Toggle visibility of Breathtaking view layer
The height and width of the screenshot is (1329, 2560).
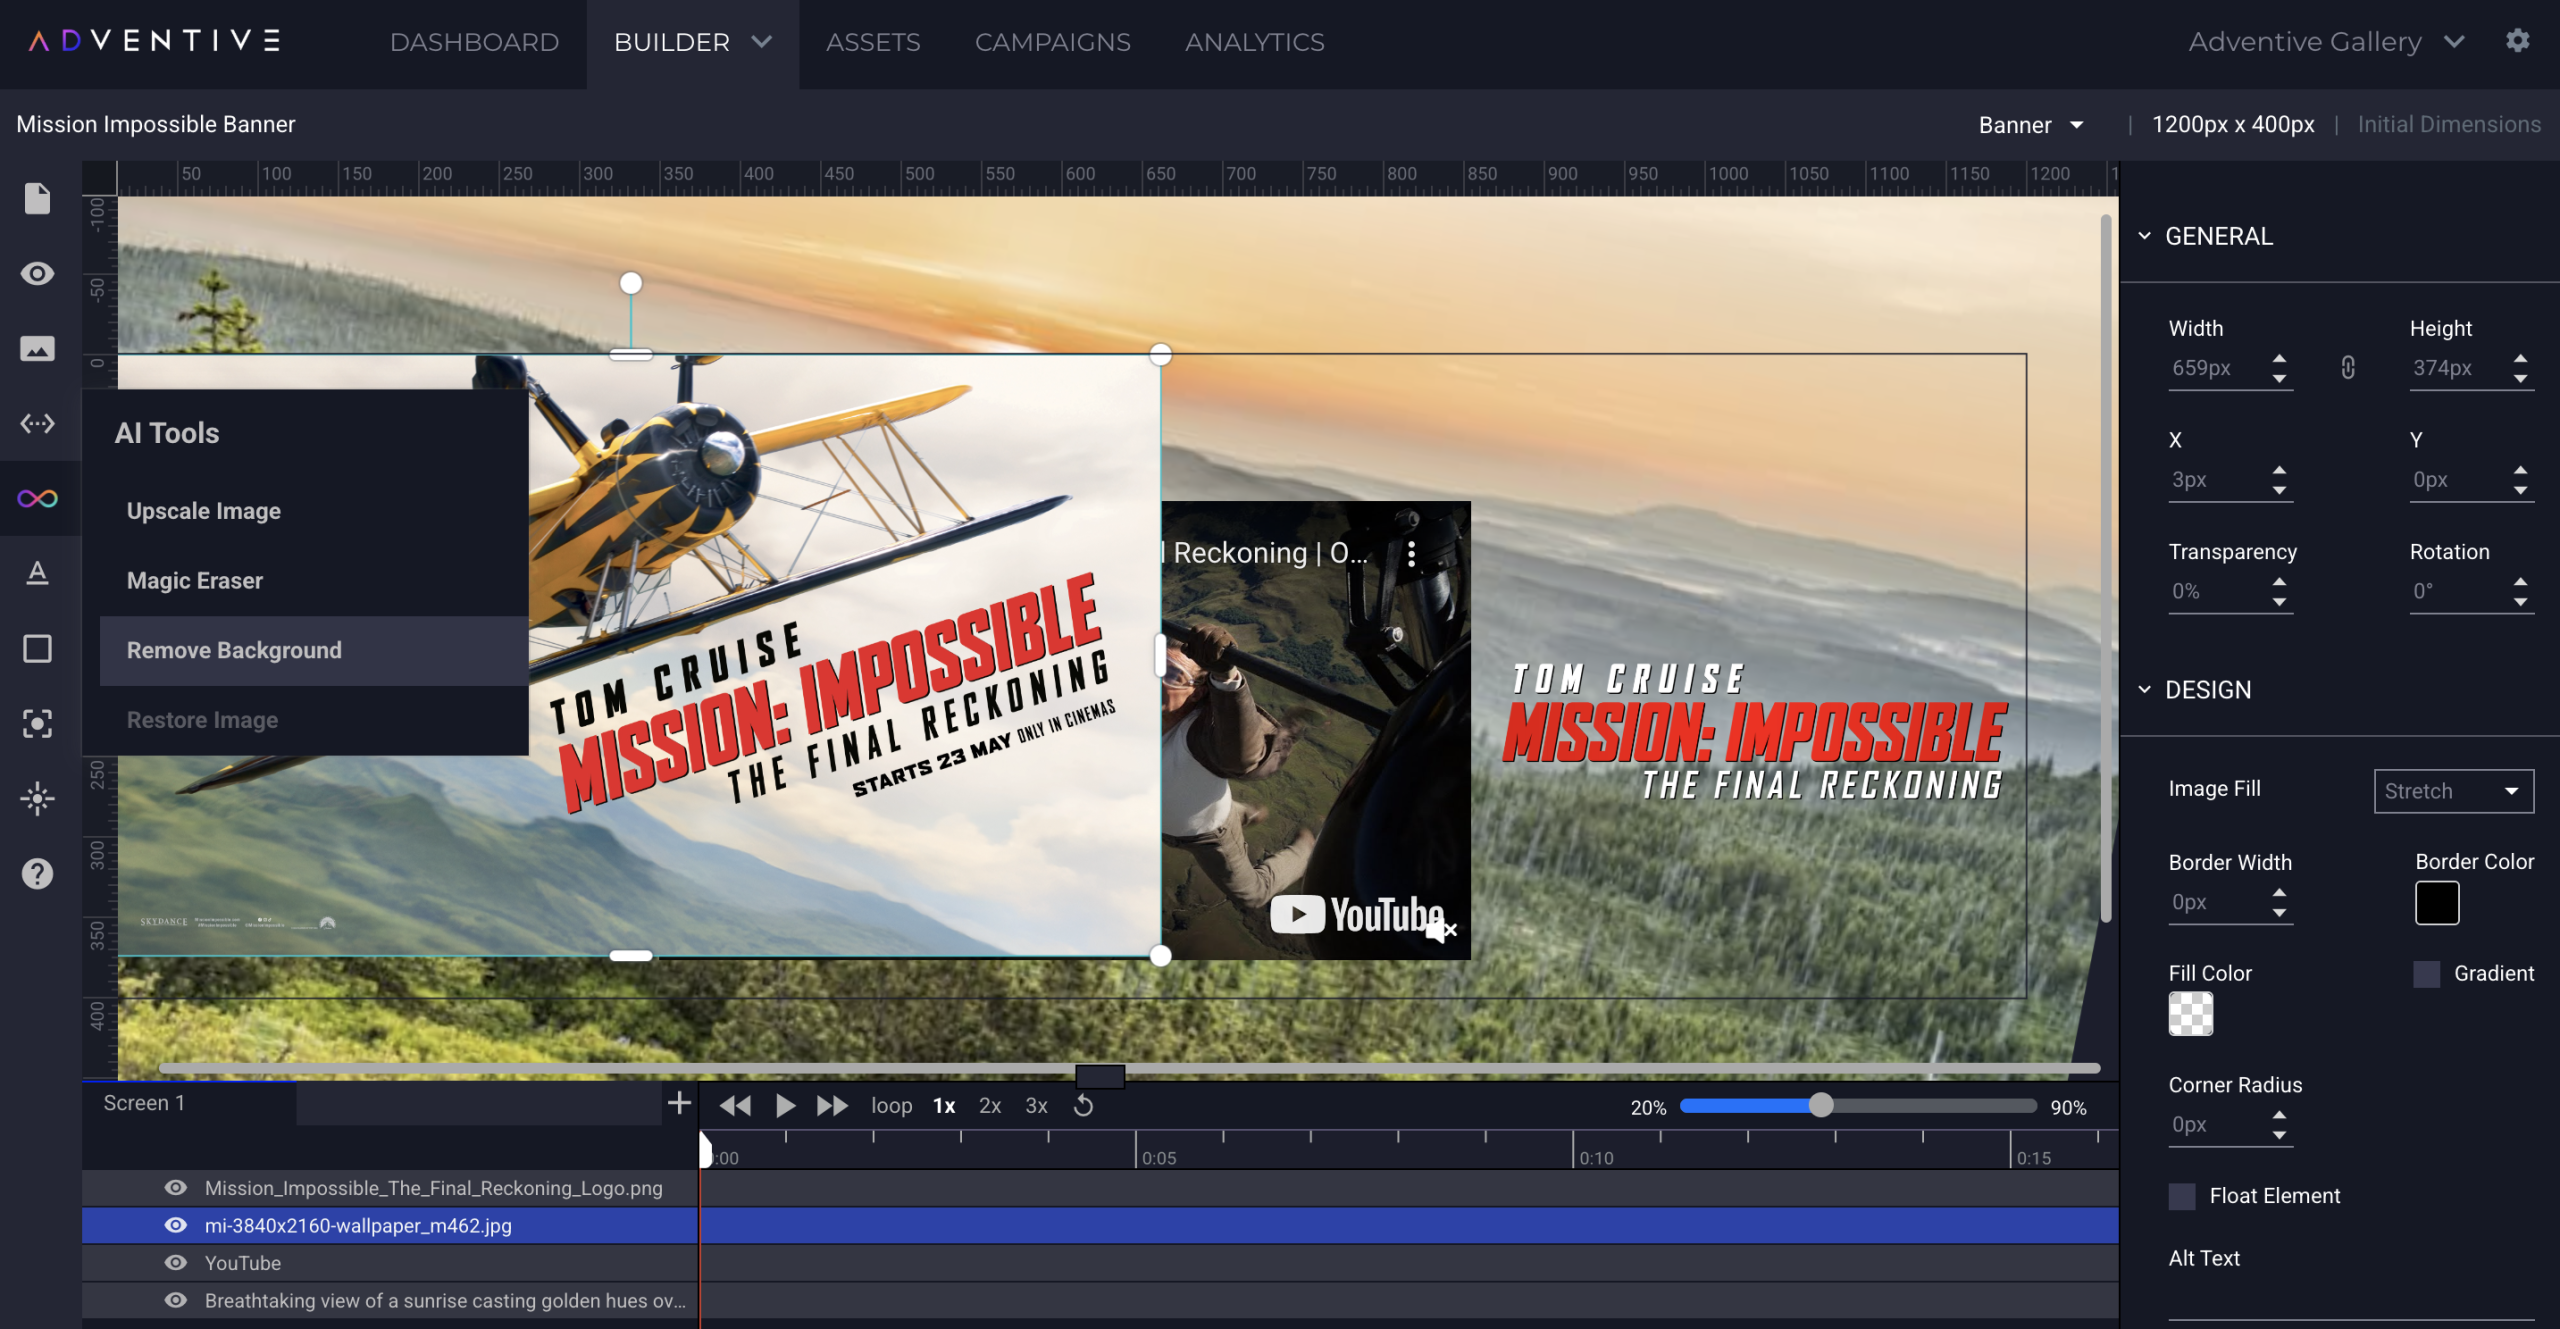coord(175,1300)
